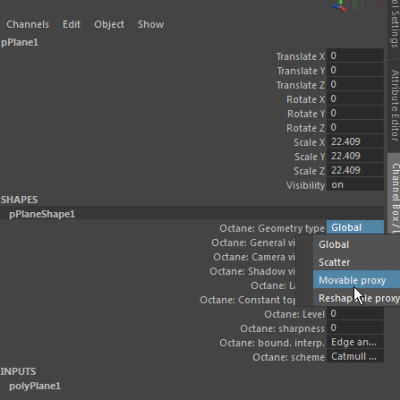Open the Object menu
This screenshot has width=400, height=400.
[x=109, y=24]
